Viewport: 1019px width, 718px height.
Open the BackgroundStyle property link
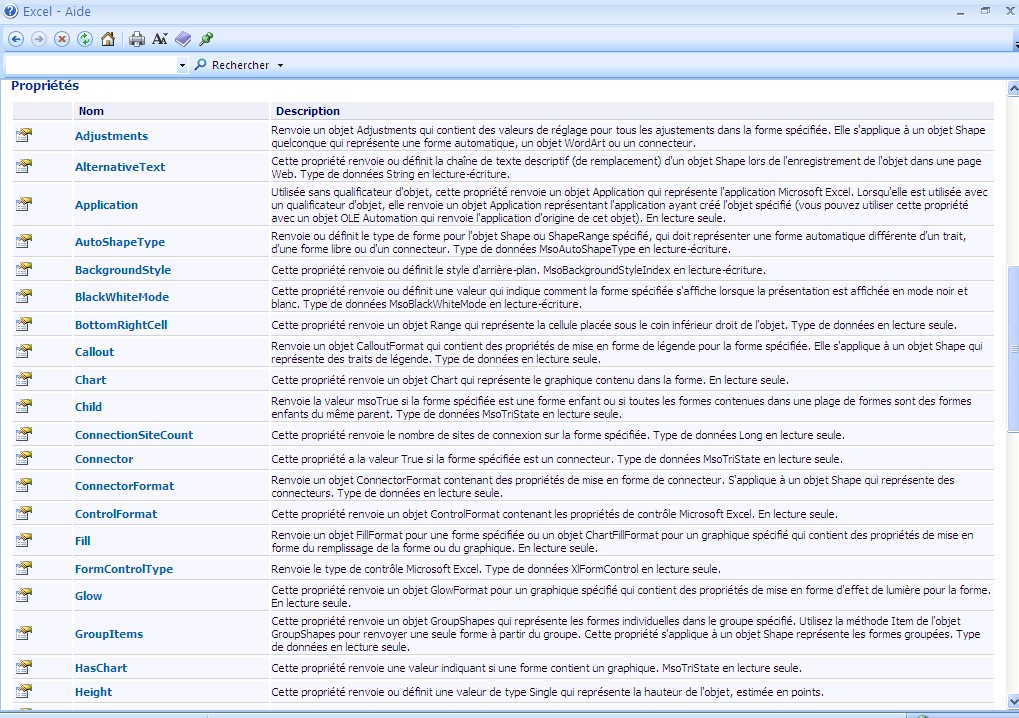[123, 270]
